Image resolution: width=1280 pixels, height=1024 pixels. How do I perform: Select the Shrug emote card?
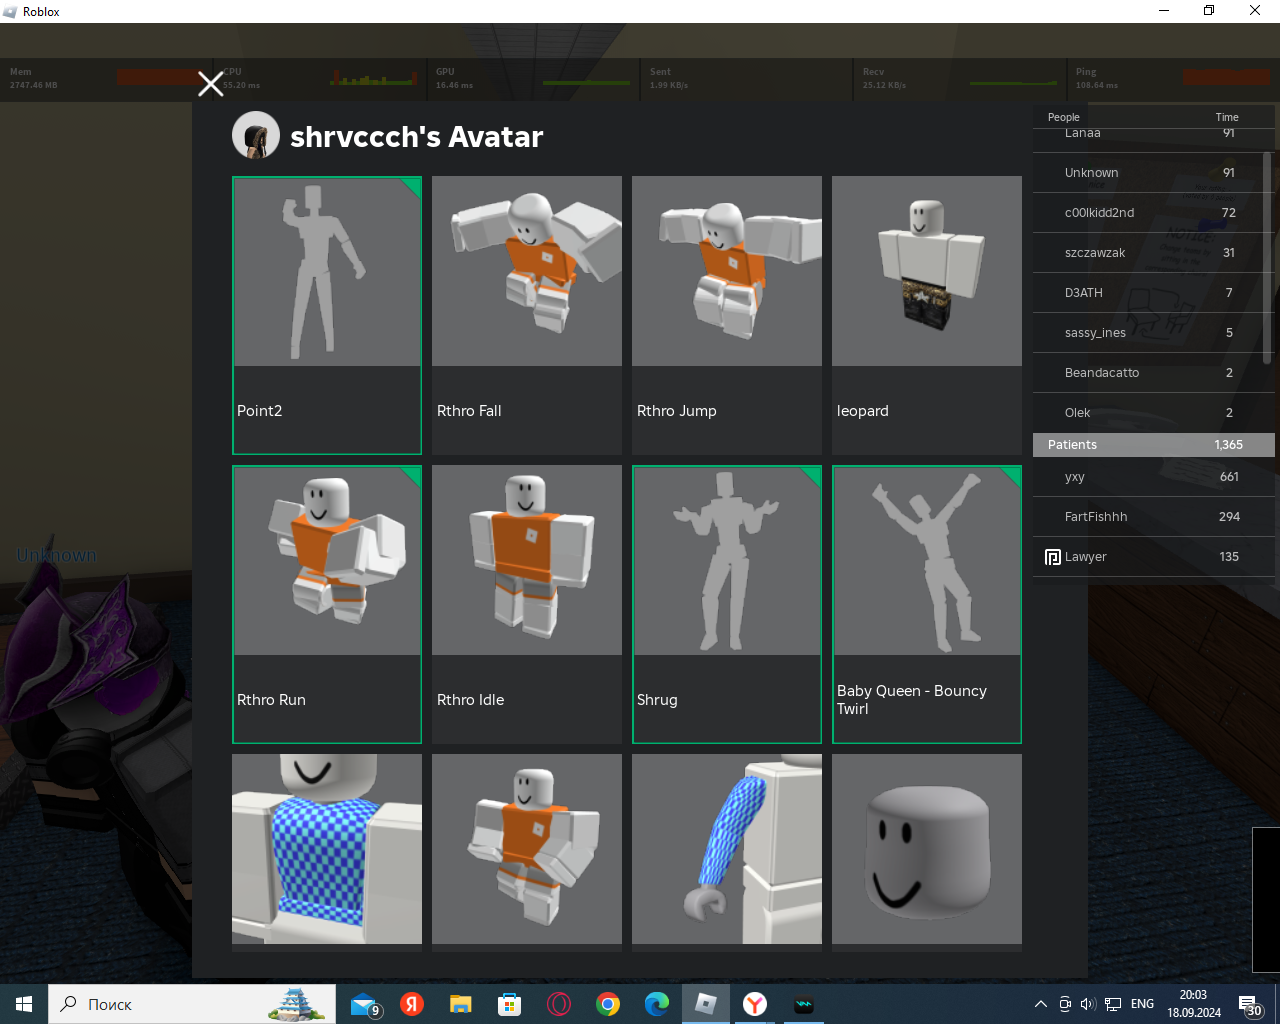[727, 604]
